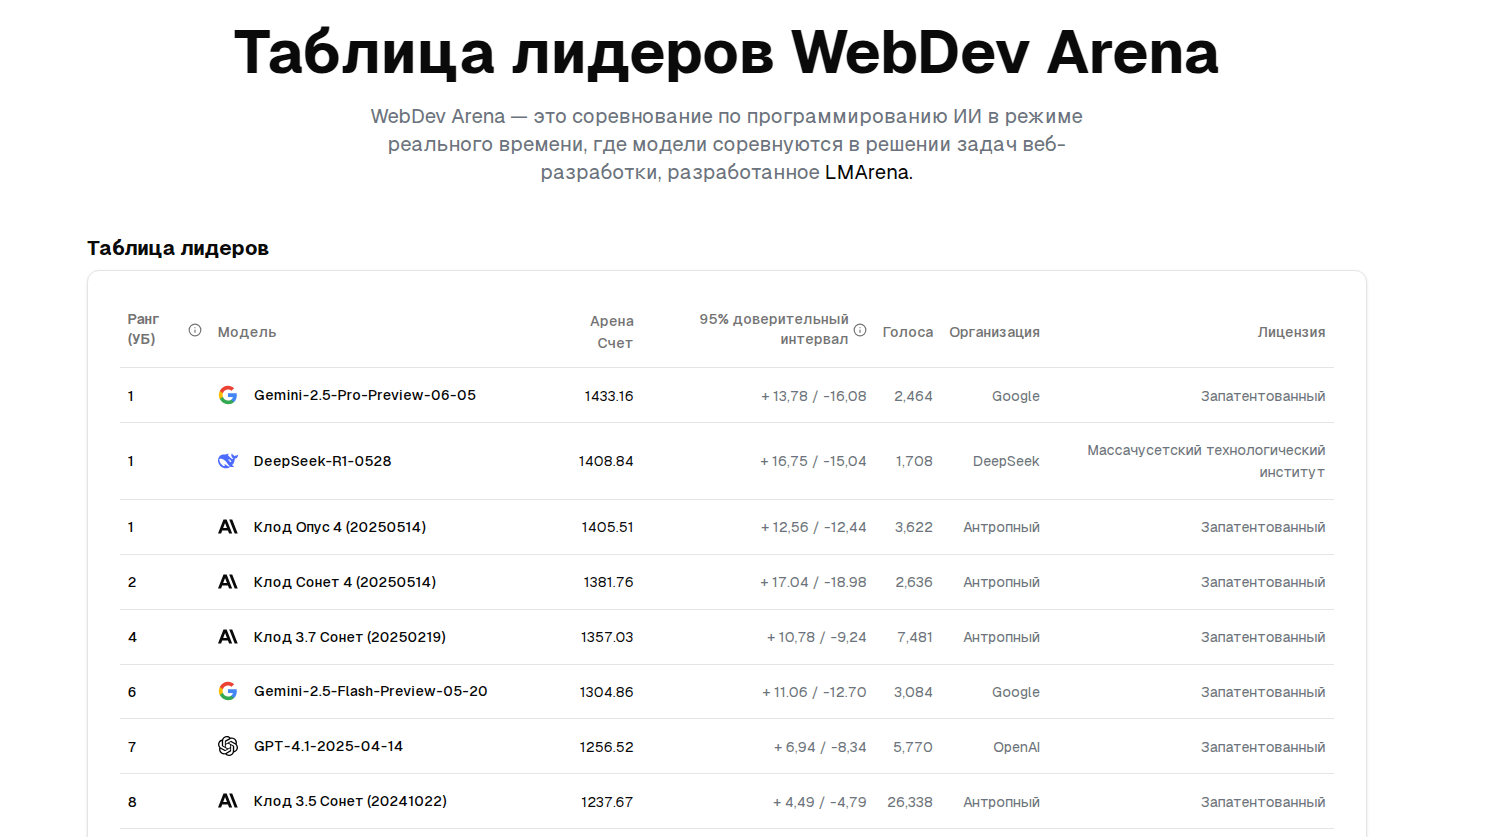Click the 95% доверительный интервал header text

(x=774, y=329)
